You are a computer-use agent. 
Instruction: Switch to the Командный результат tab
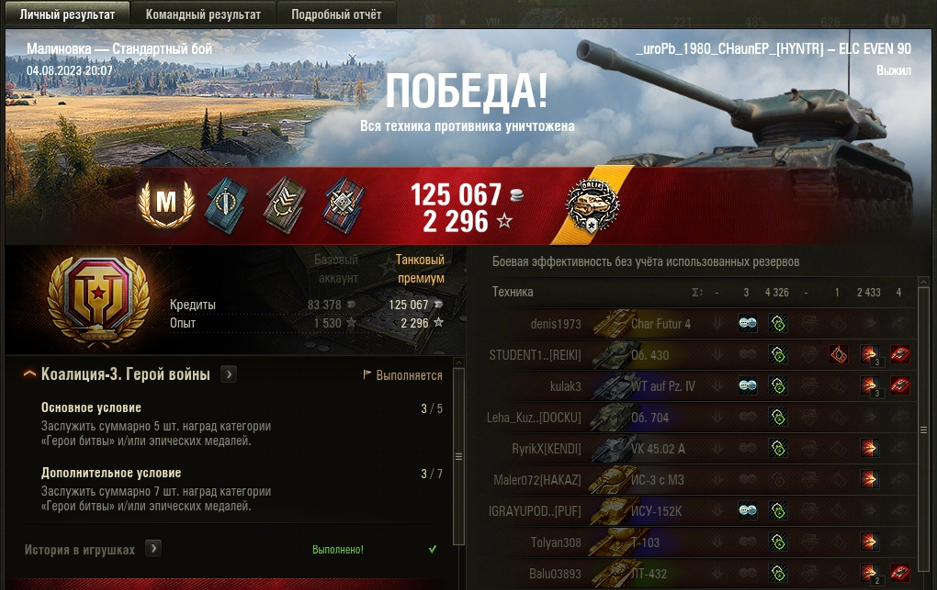point(203,14)
